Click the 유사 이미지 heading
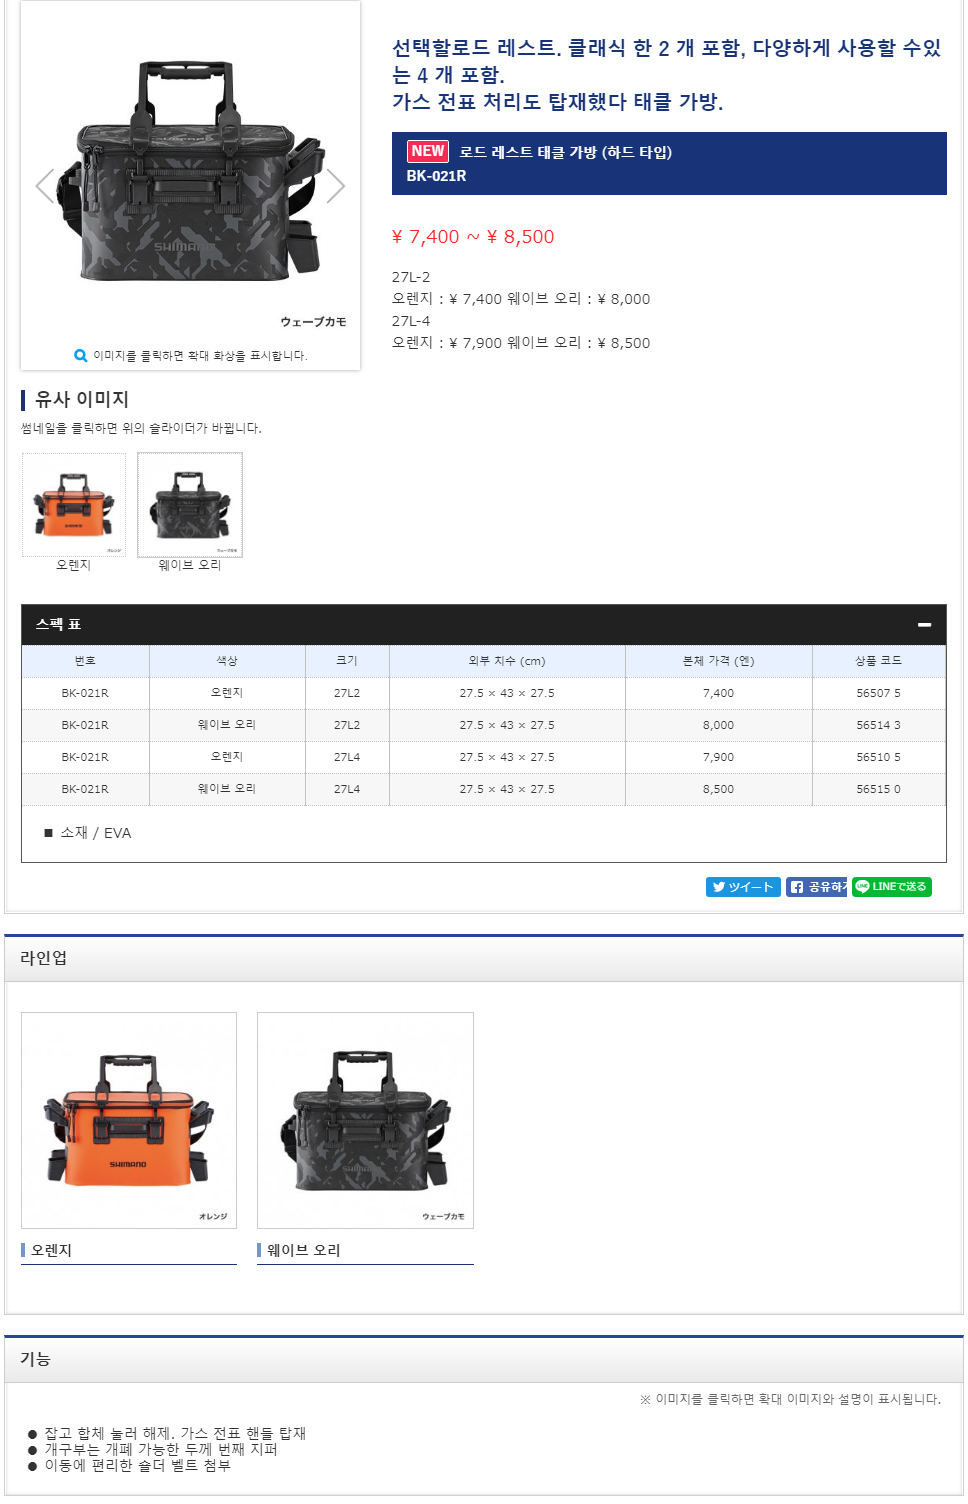Image resolution: width=968 pixels, height=1504 pixels. pos(82,399)
